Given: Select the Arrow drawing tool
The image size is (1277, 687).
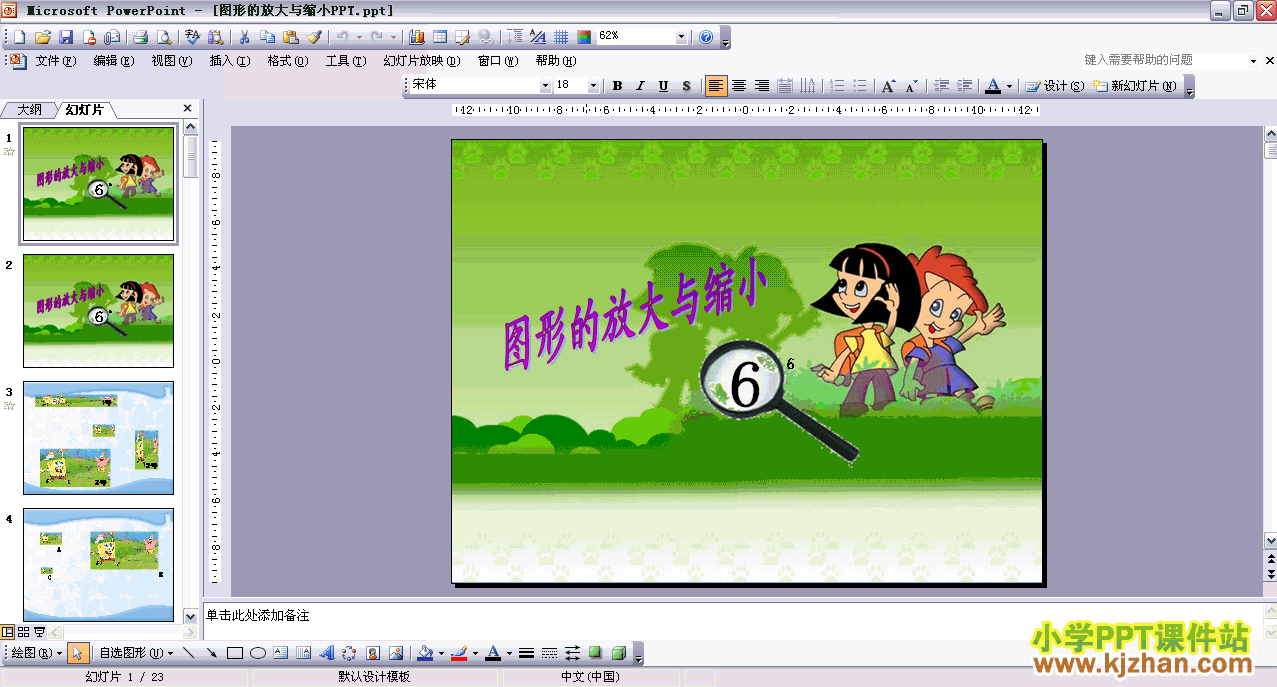Looking at the screenshot, I should pos(211,653).
